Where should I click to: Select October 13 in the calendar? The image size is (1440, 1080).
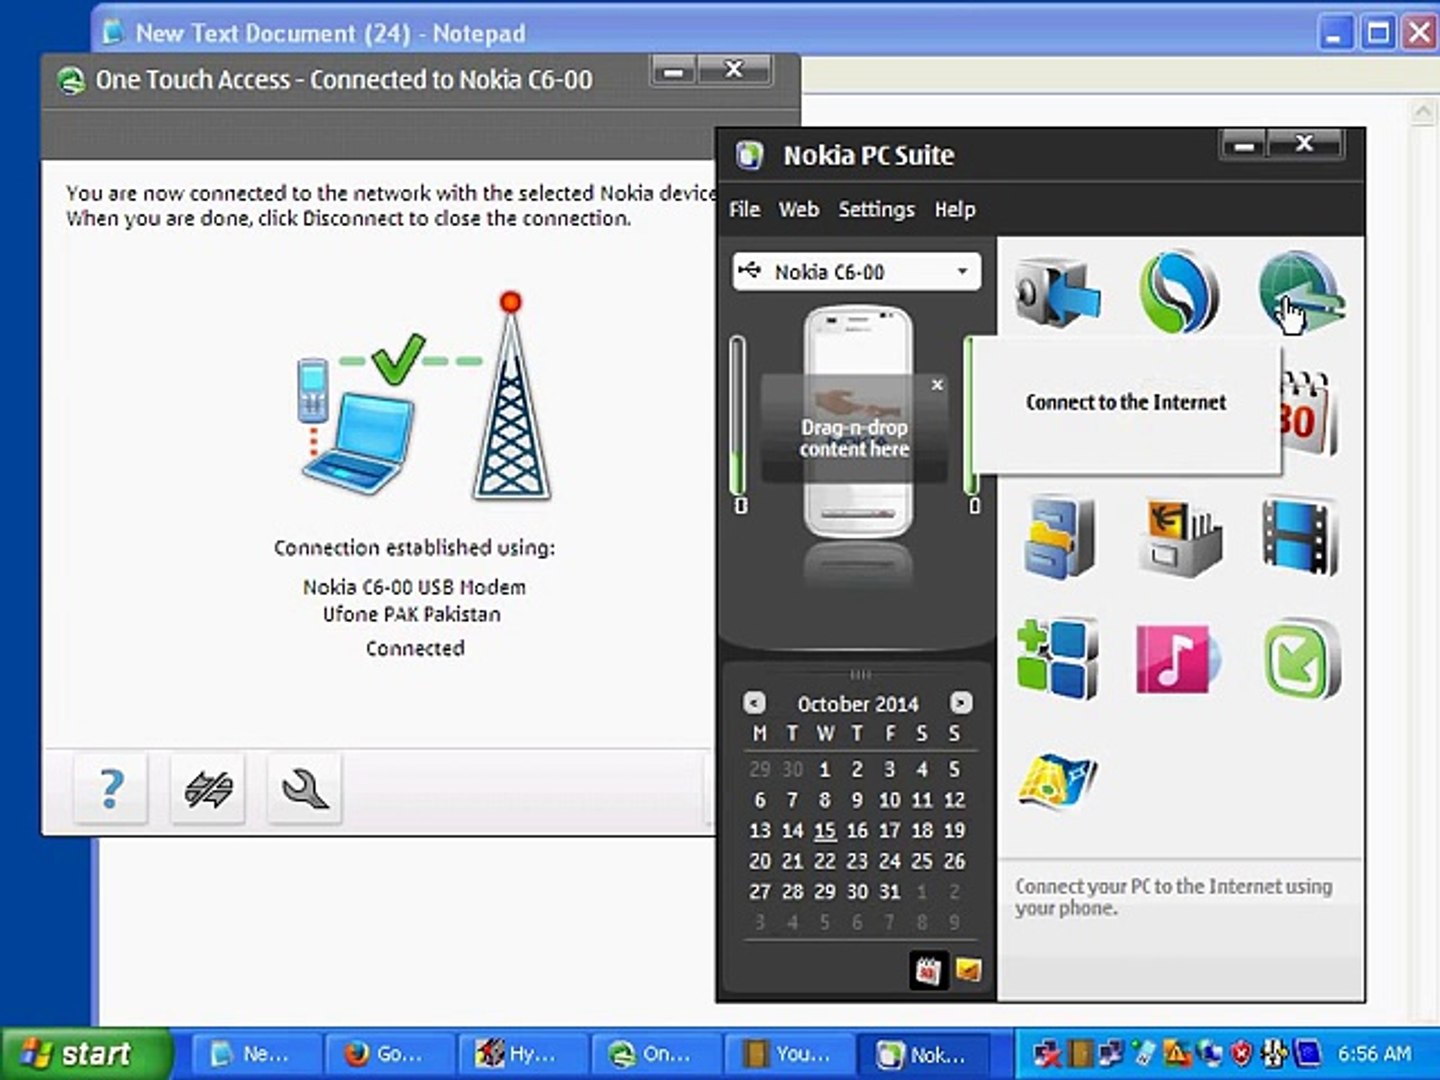tap(760, 830)
